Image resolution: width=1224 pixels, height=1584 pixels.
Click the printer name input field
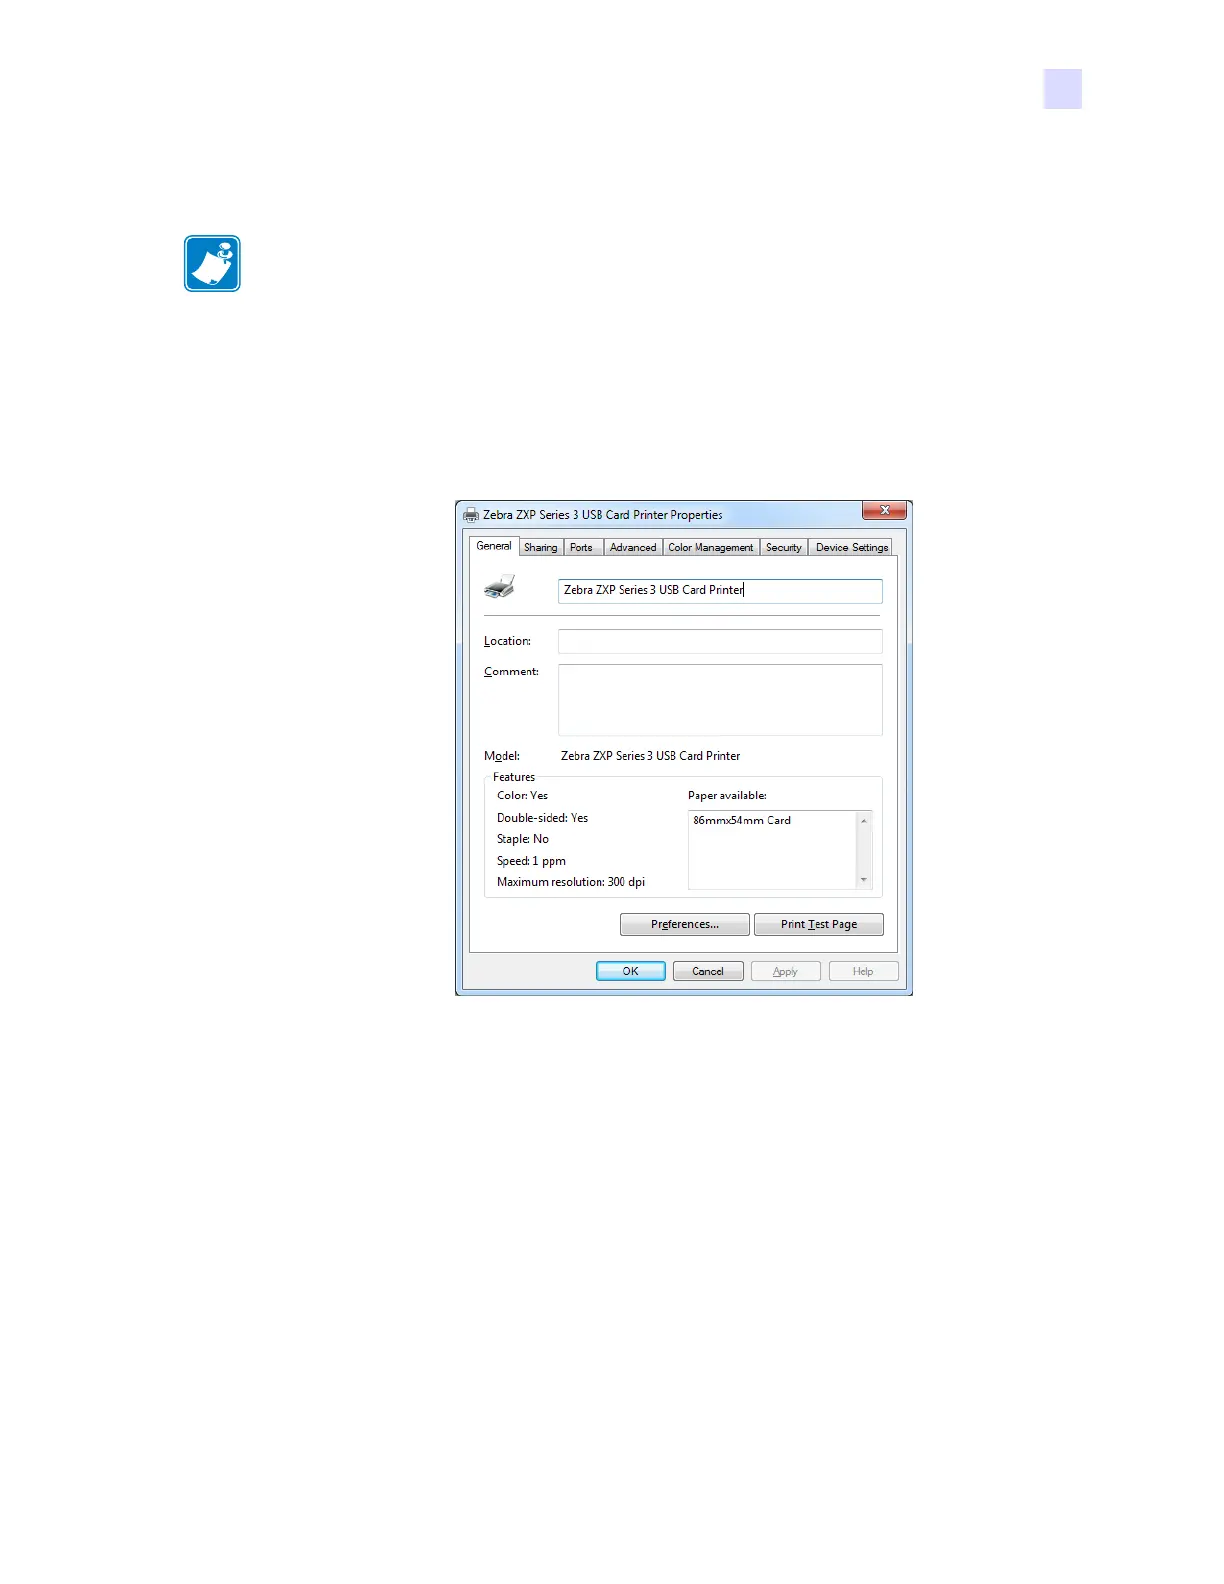click(720, 591)
